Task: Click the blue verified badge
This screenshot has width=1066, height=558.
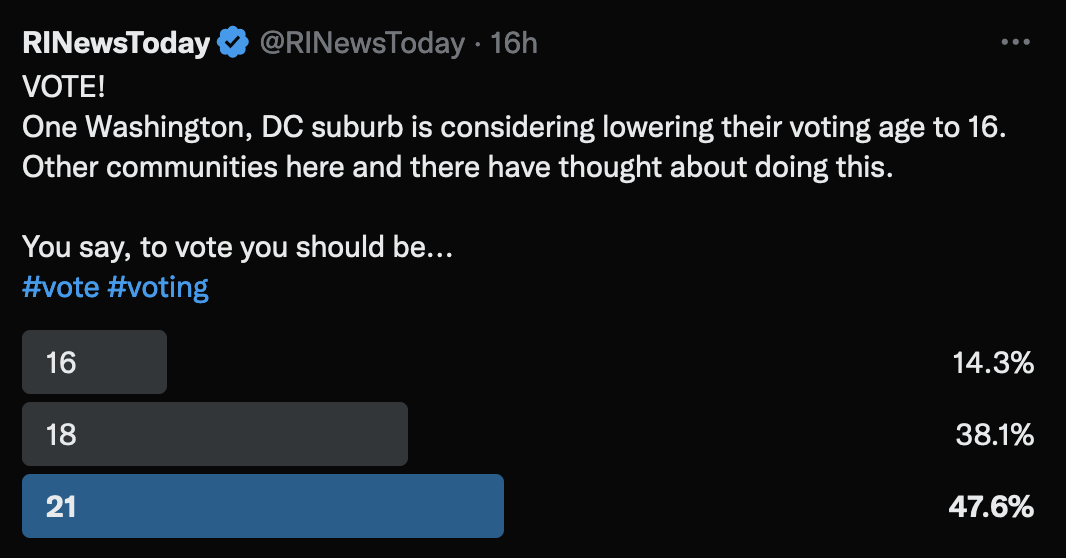Action: [x=234, y=43]
